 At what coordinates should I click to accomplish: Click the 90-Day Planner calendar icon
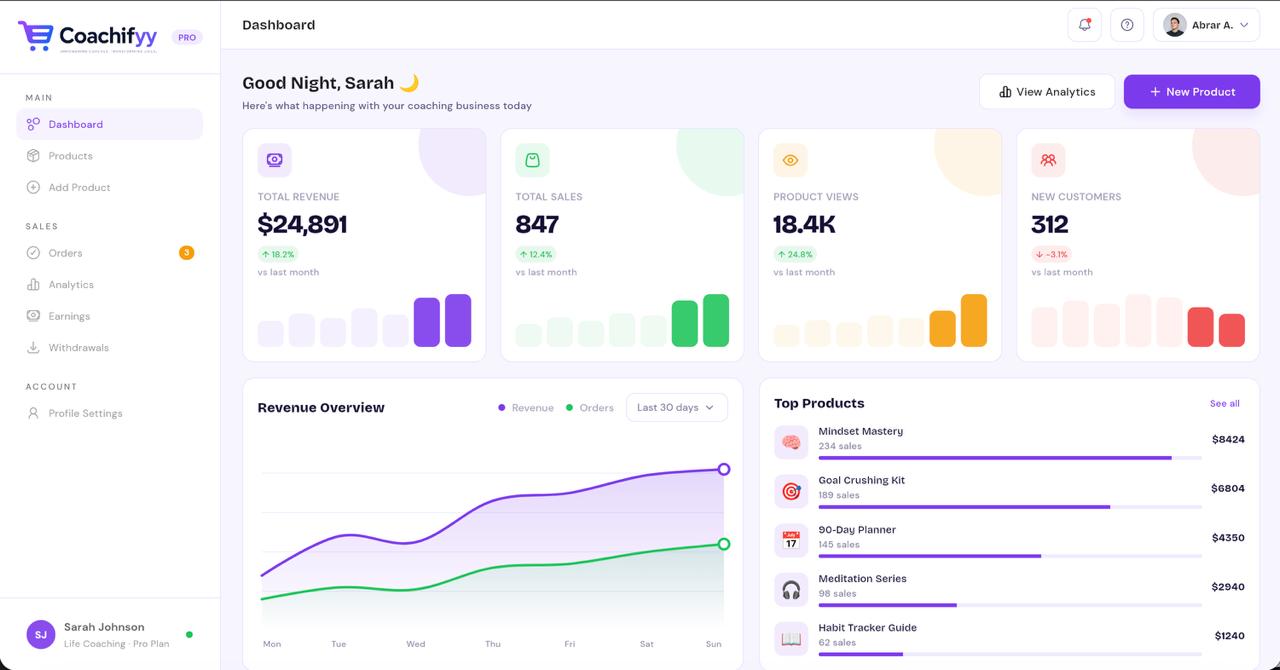coord(791,540)
